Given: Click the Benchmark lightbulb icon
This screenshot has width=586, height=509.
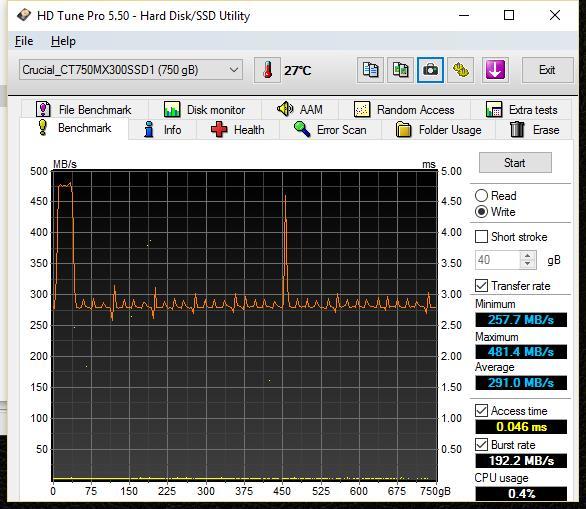Looking at the screenshot, I should click(x=43, y=127).
